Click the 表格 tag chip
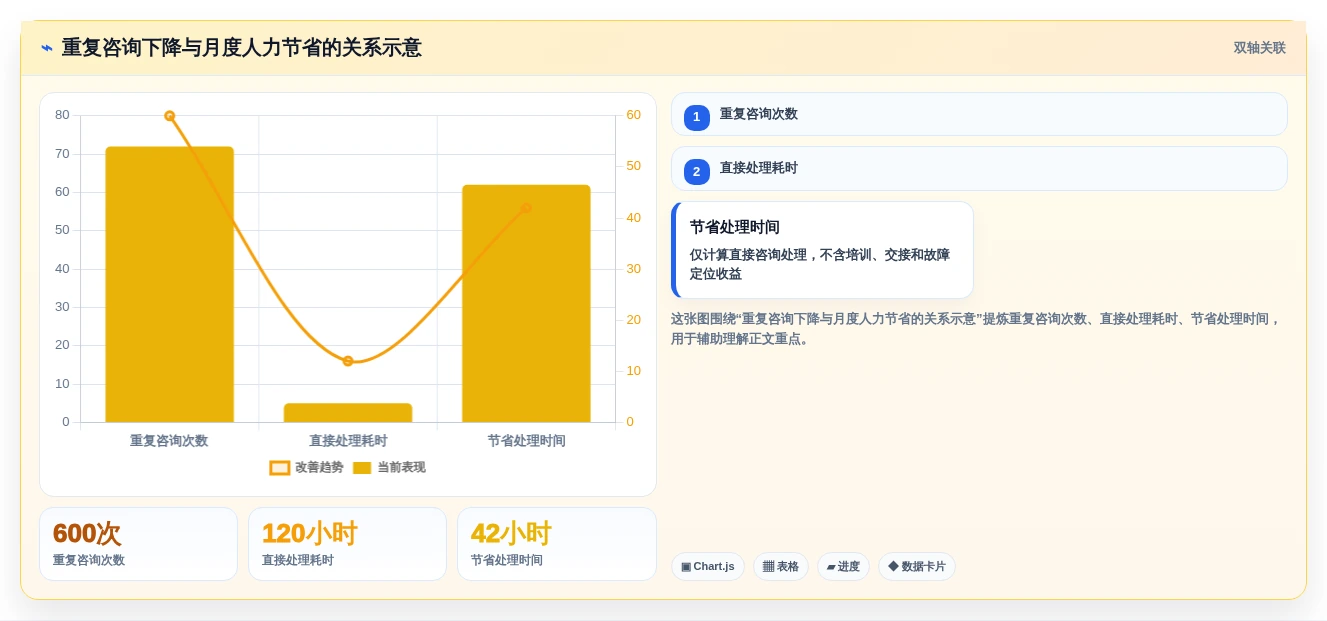This screenshot has height=621, width=1327. [781, 567]
